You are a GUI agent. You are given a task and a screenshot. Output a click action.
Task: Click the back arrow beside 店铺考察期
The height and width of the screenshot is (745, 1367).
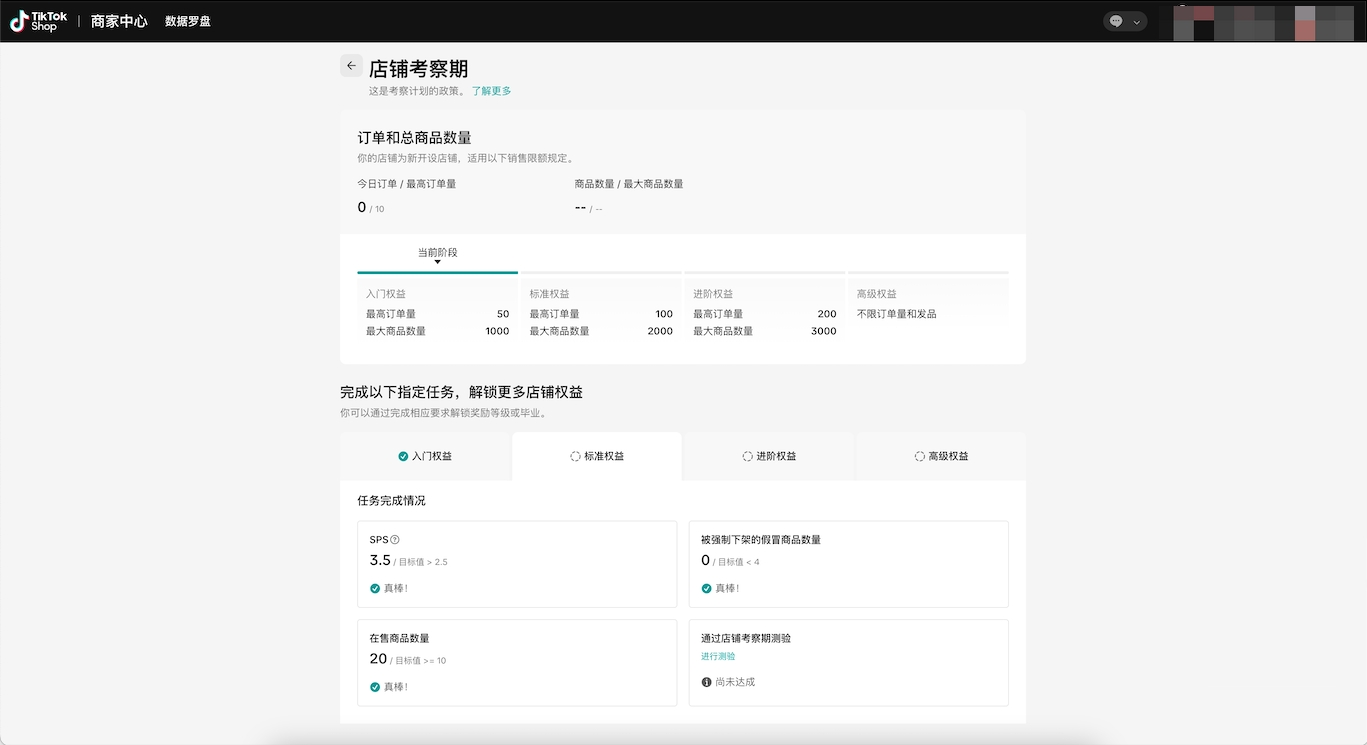(351, 66)
